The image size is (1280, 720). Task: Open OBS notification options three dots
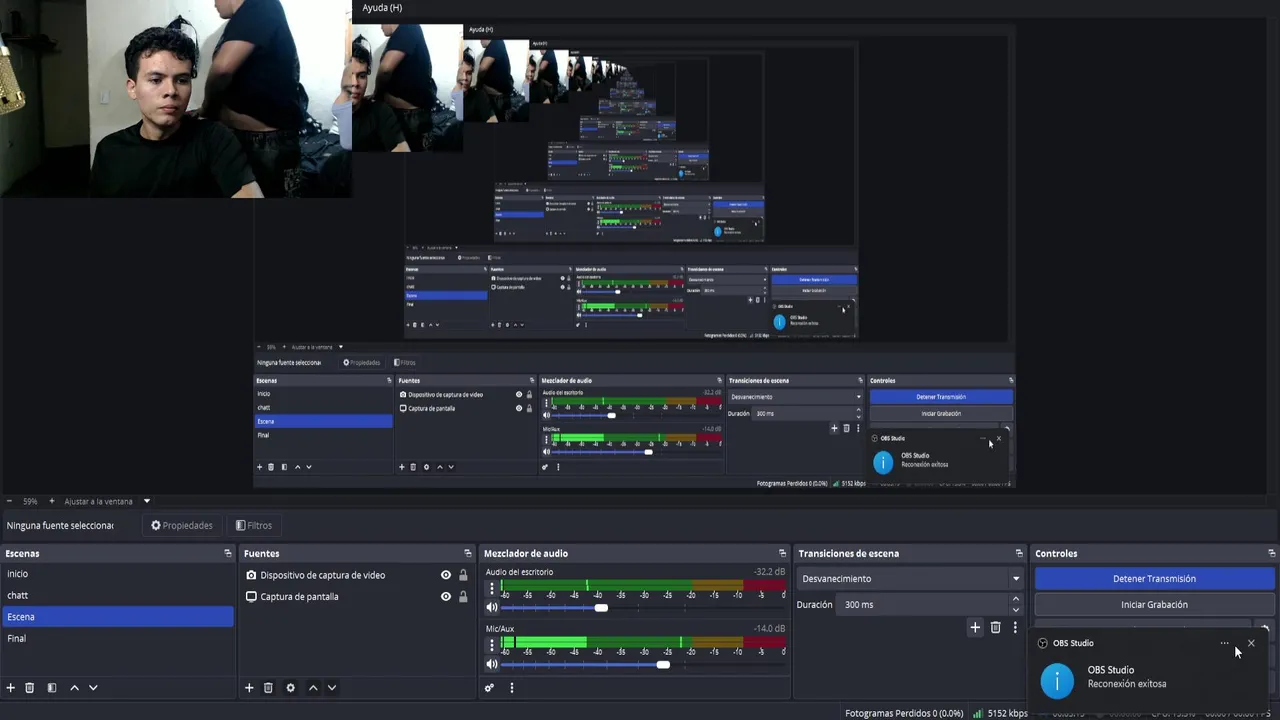click(1224, 643)
